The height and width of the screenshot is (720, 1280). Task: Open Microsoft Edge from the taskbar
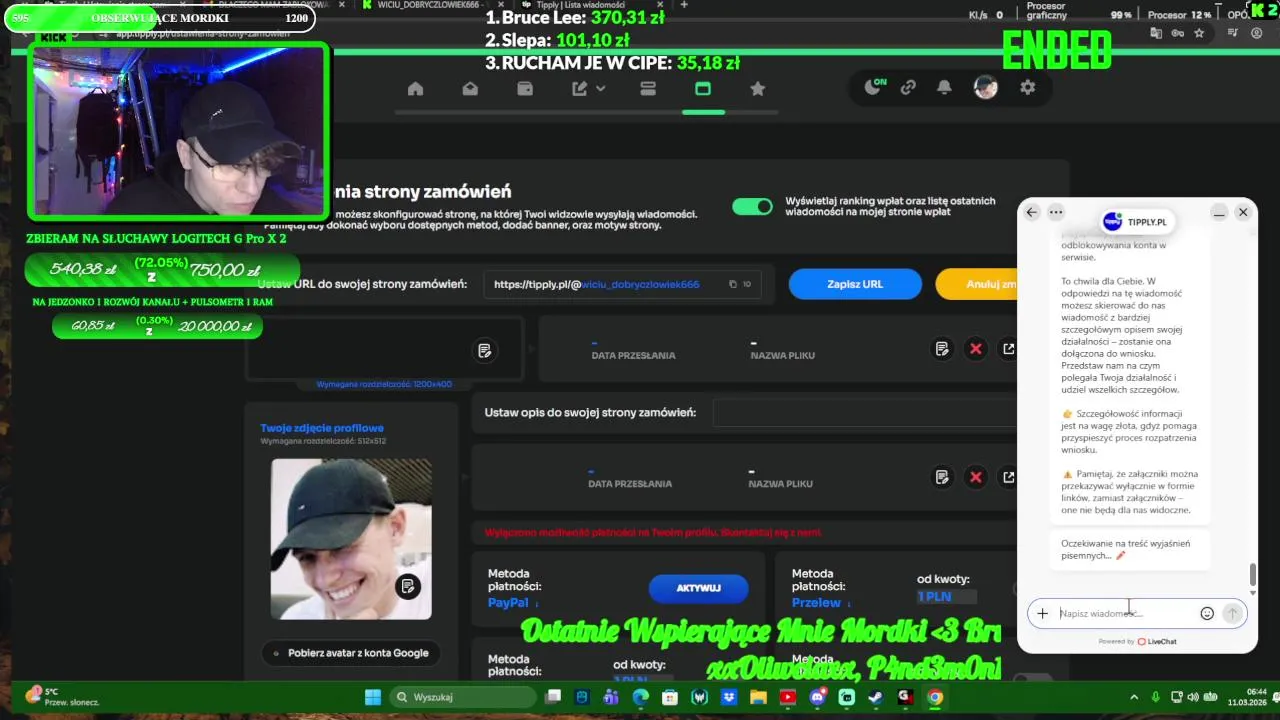pyautogui.click(x=640, y=697)
